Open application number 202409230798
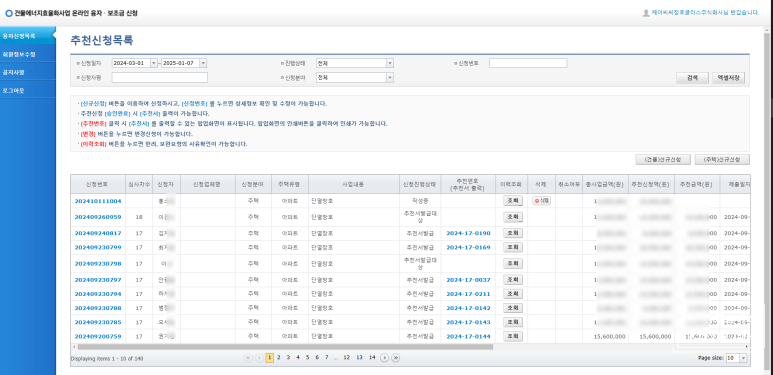Screen dimensions: 773x375 (98, 264)
